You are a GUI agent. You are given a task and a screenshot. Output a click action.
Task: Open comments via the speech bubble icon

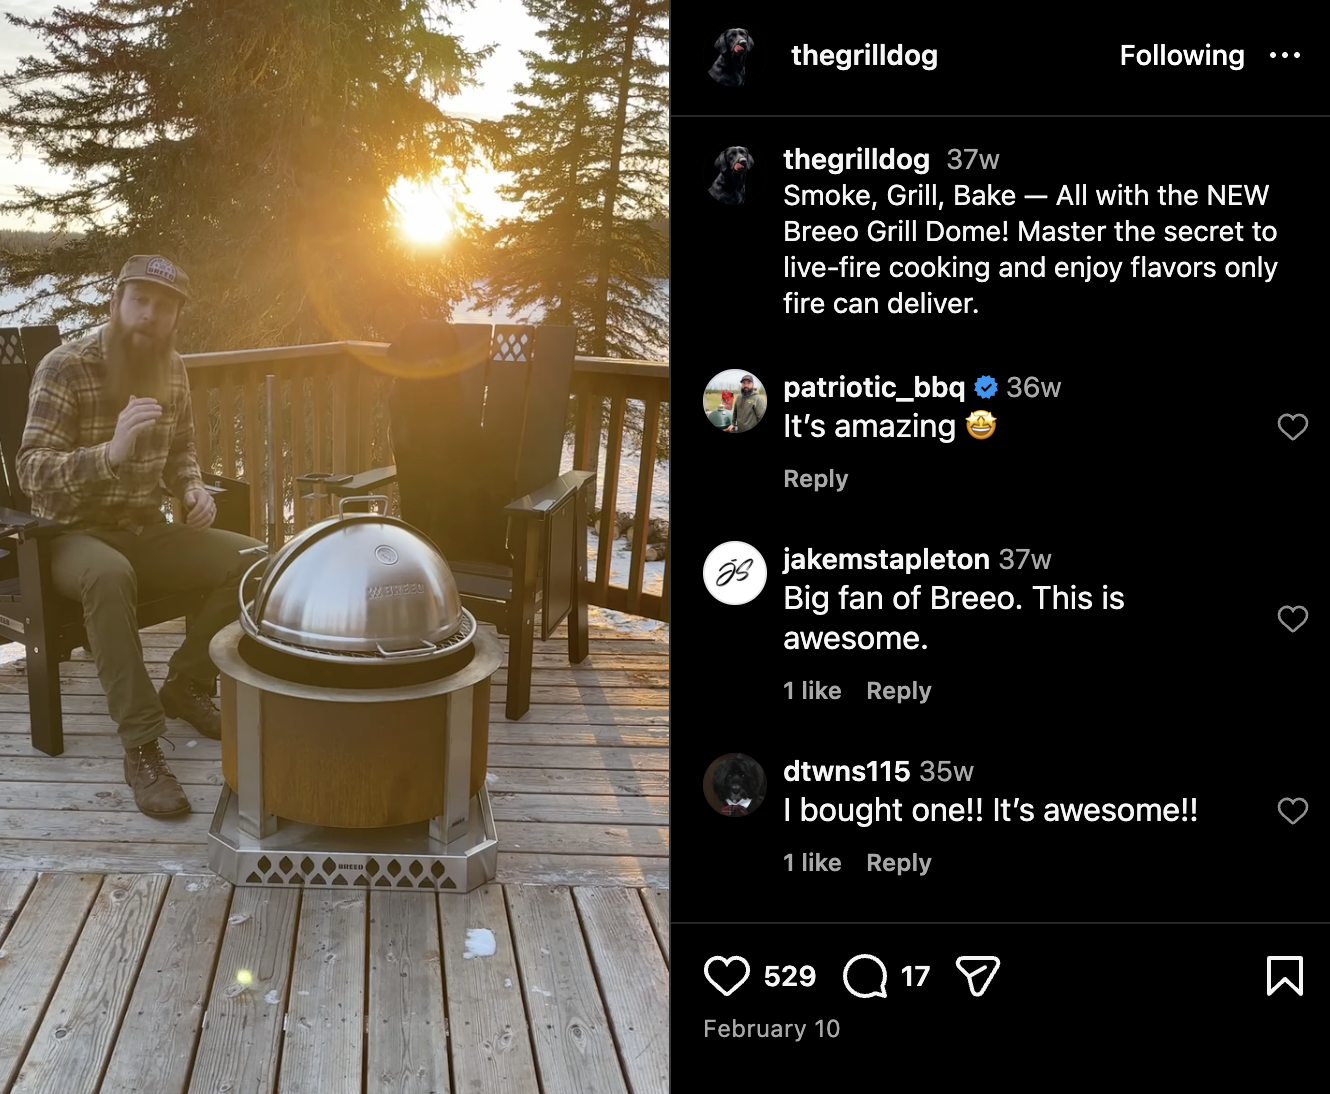point(865,976)
